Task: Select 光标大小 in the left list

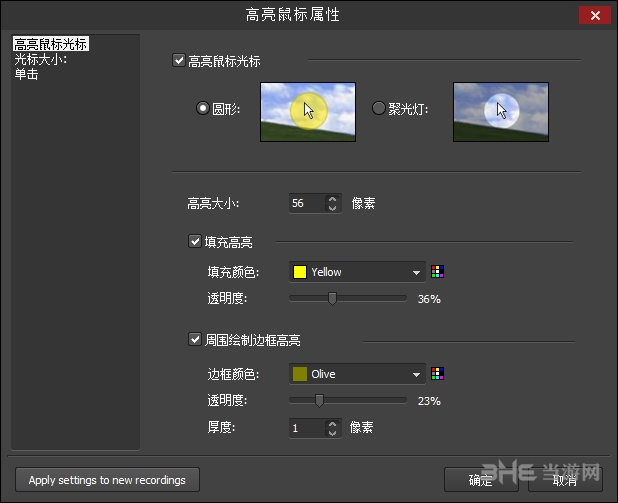Action: tap(41, 60)
